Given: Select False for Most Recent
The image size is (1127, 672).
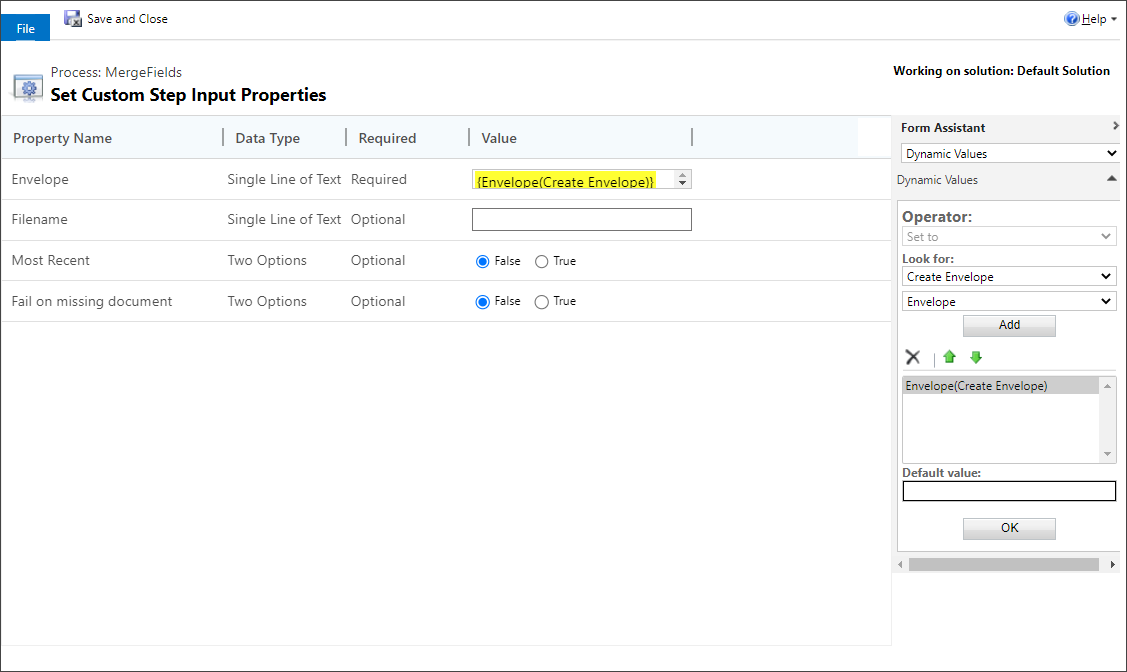Looking at the screenshot, I should coord(482,260).
